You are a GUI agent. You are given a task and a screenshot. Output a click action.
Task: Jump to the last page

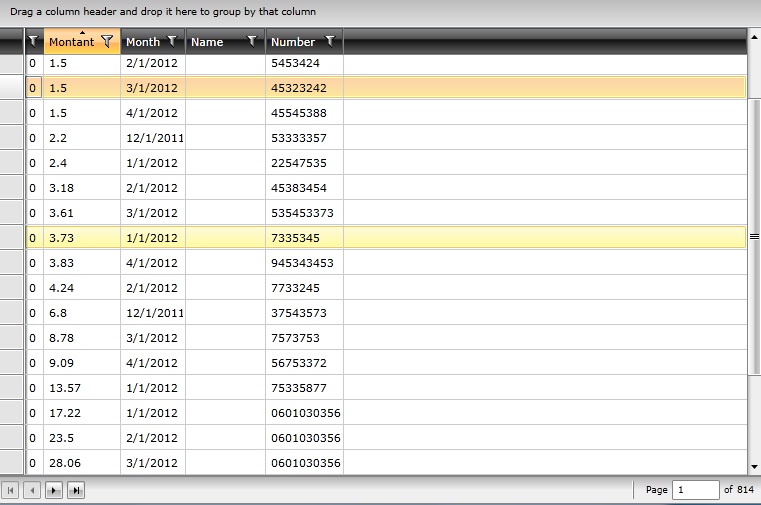76,490
